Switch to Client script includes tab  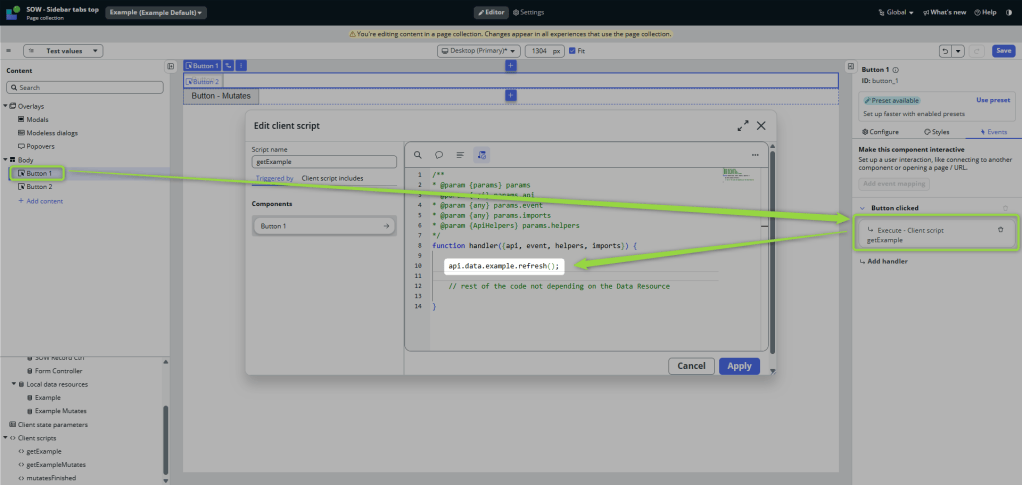(332, 178)
